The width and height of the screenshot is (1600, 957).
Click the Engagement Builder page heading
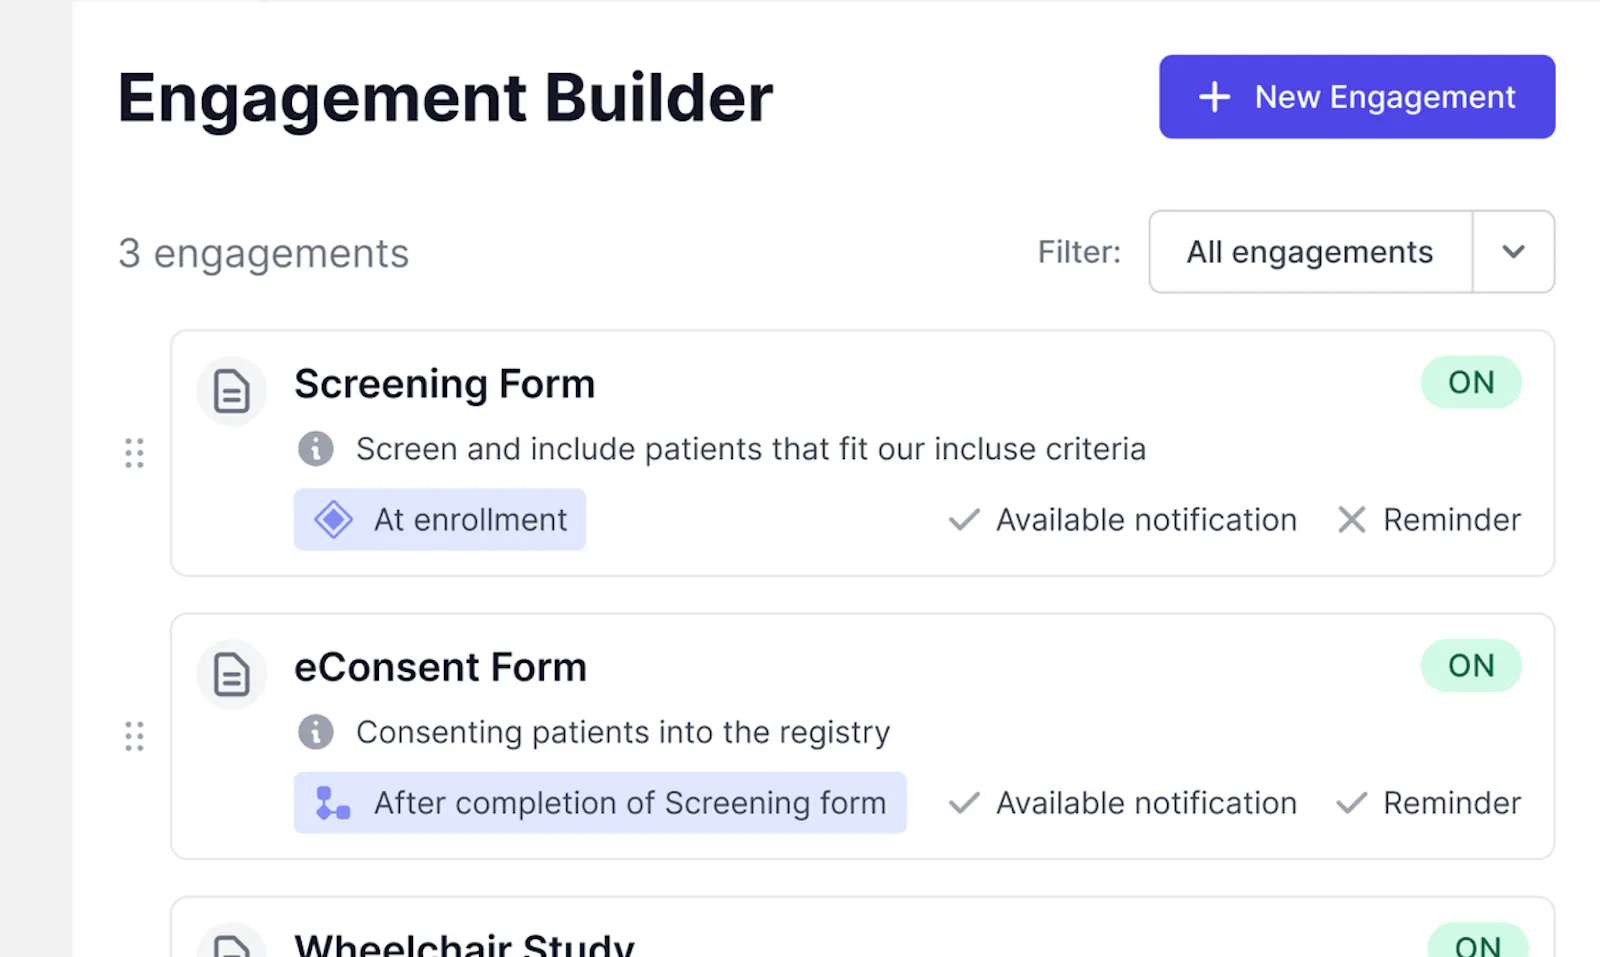445,98
